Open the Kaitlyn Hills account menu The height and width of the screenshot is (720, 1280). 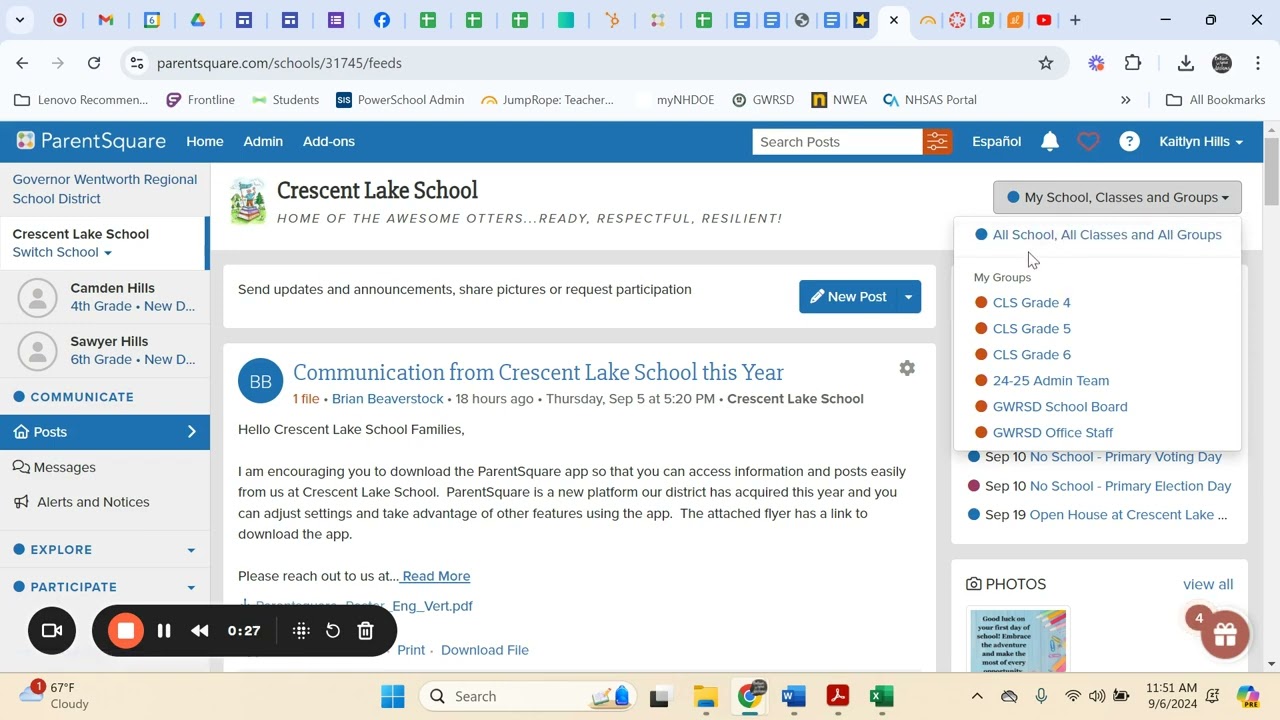(1200, 141)
